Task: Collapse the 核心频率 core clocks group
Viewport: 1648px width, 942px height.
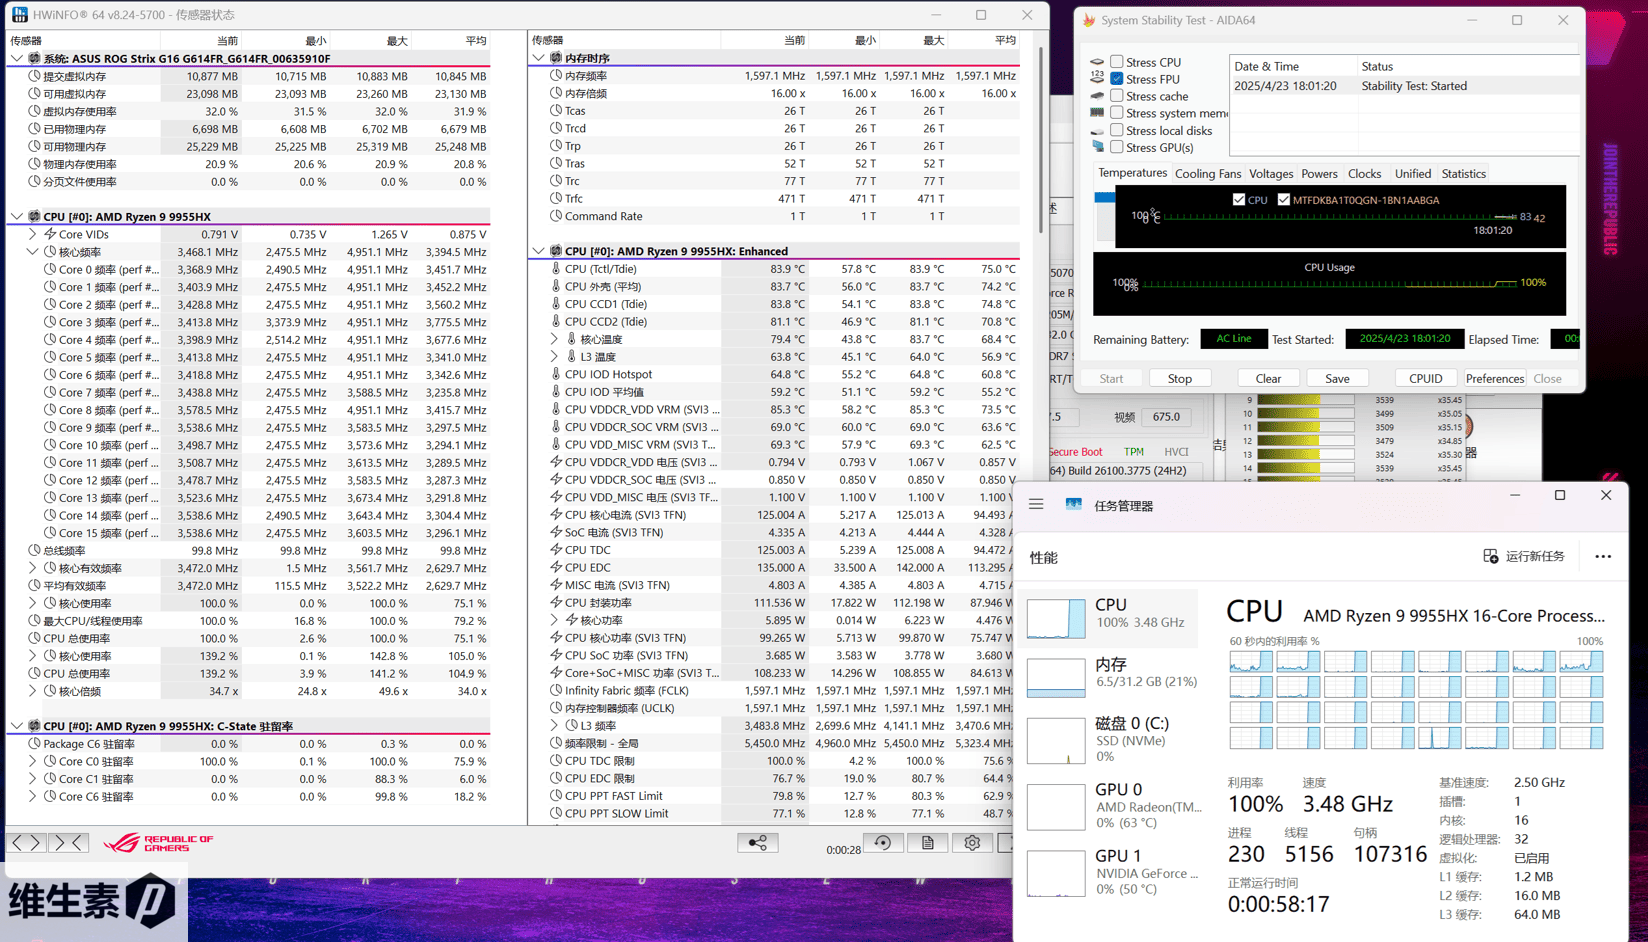Action: pyautogui.click(x=33, y=252)
